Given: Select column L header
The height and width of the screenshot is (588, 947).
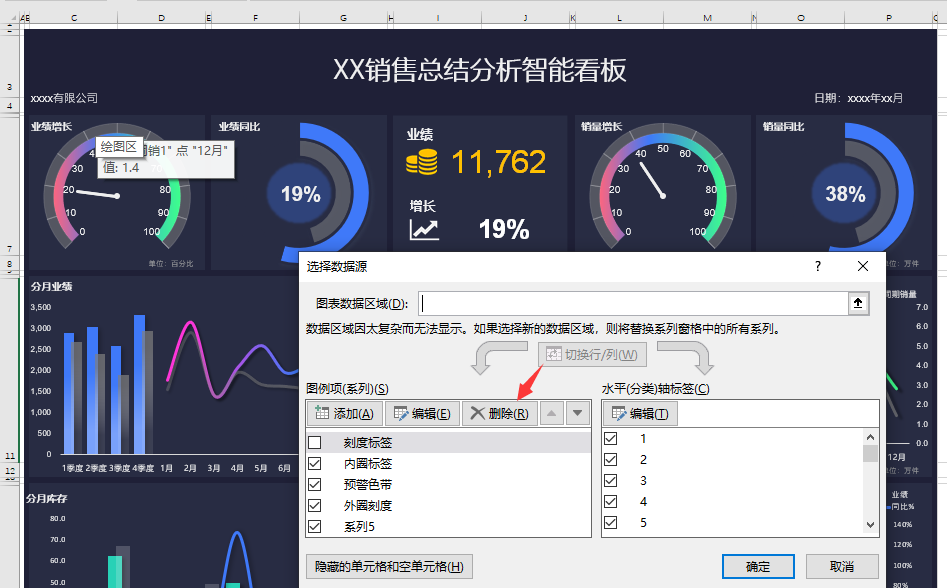Looking at the screenshot, I should (x=620, y=18).
